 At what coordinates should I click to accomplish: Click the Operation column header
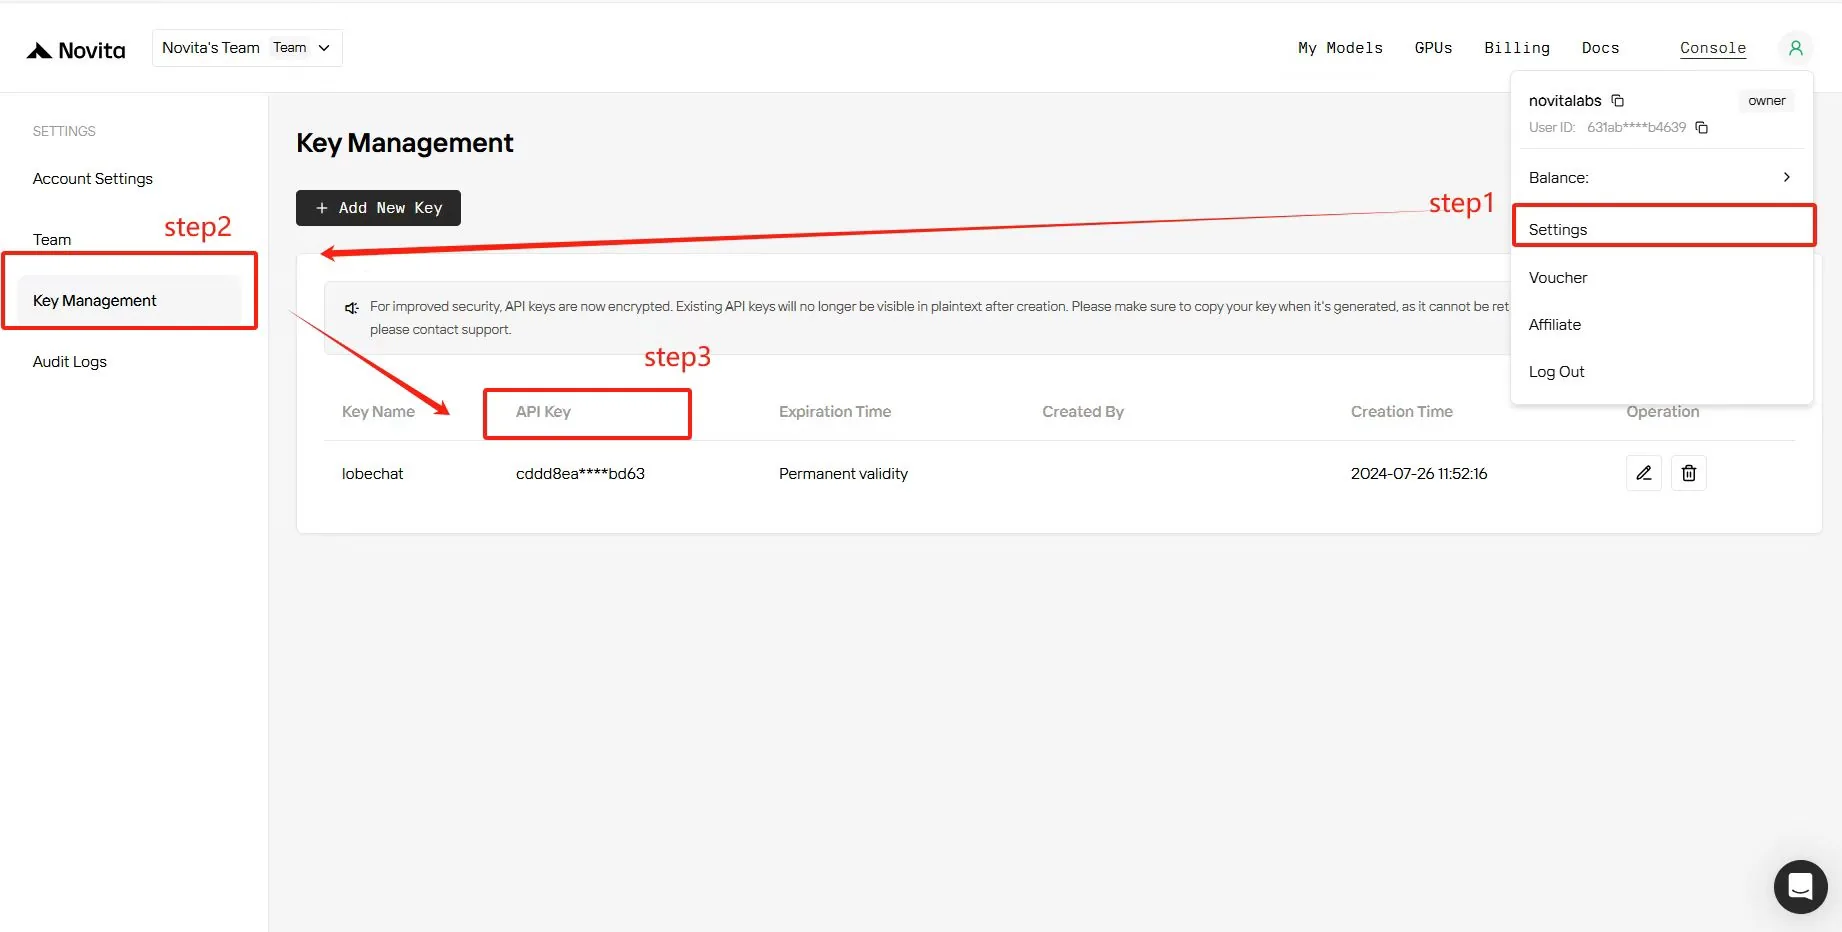click(x=1662, y=411)
